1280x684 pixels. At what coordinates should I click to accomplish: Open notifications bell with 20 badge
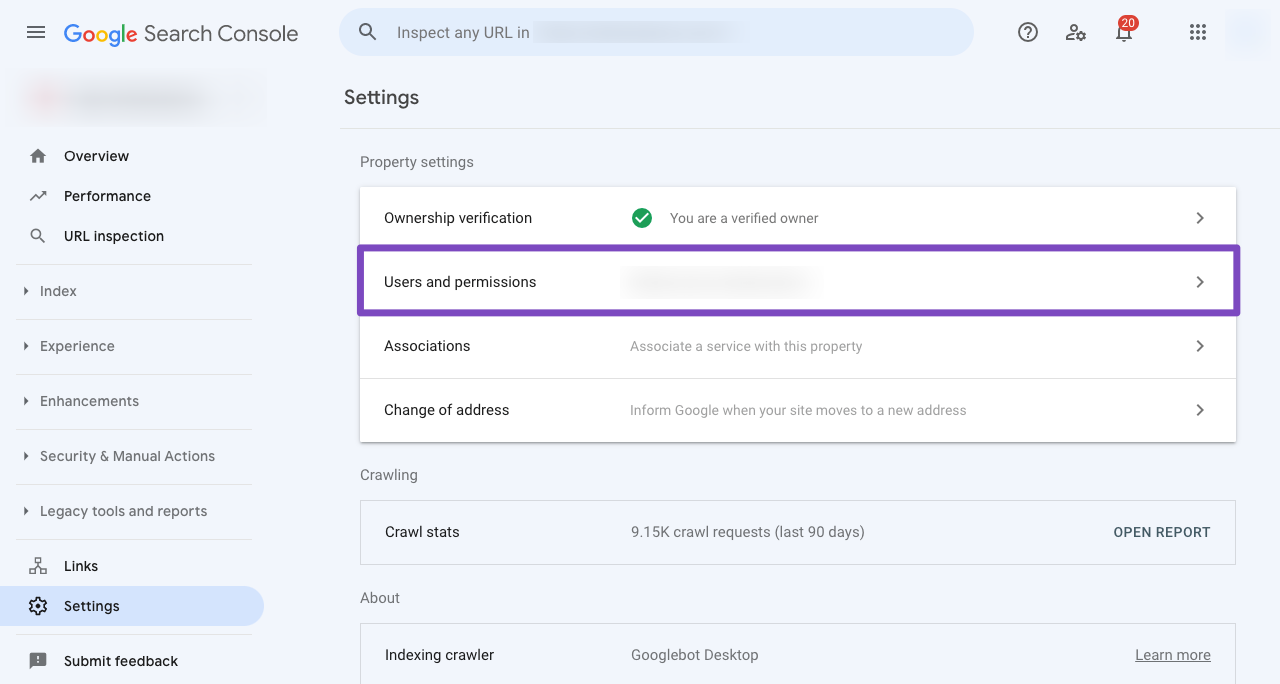click(x=1124, y=32)
